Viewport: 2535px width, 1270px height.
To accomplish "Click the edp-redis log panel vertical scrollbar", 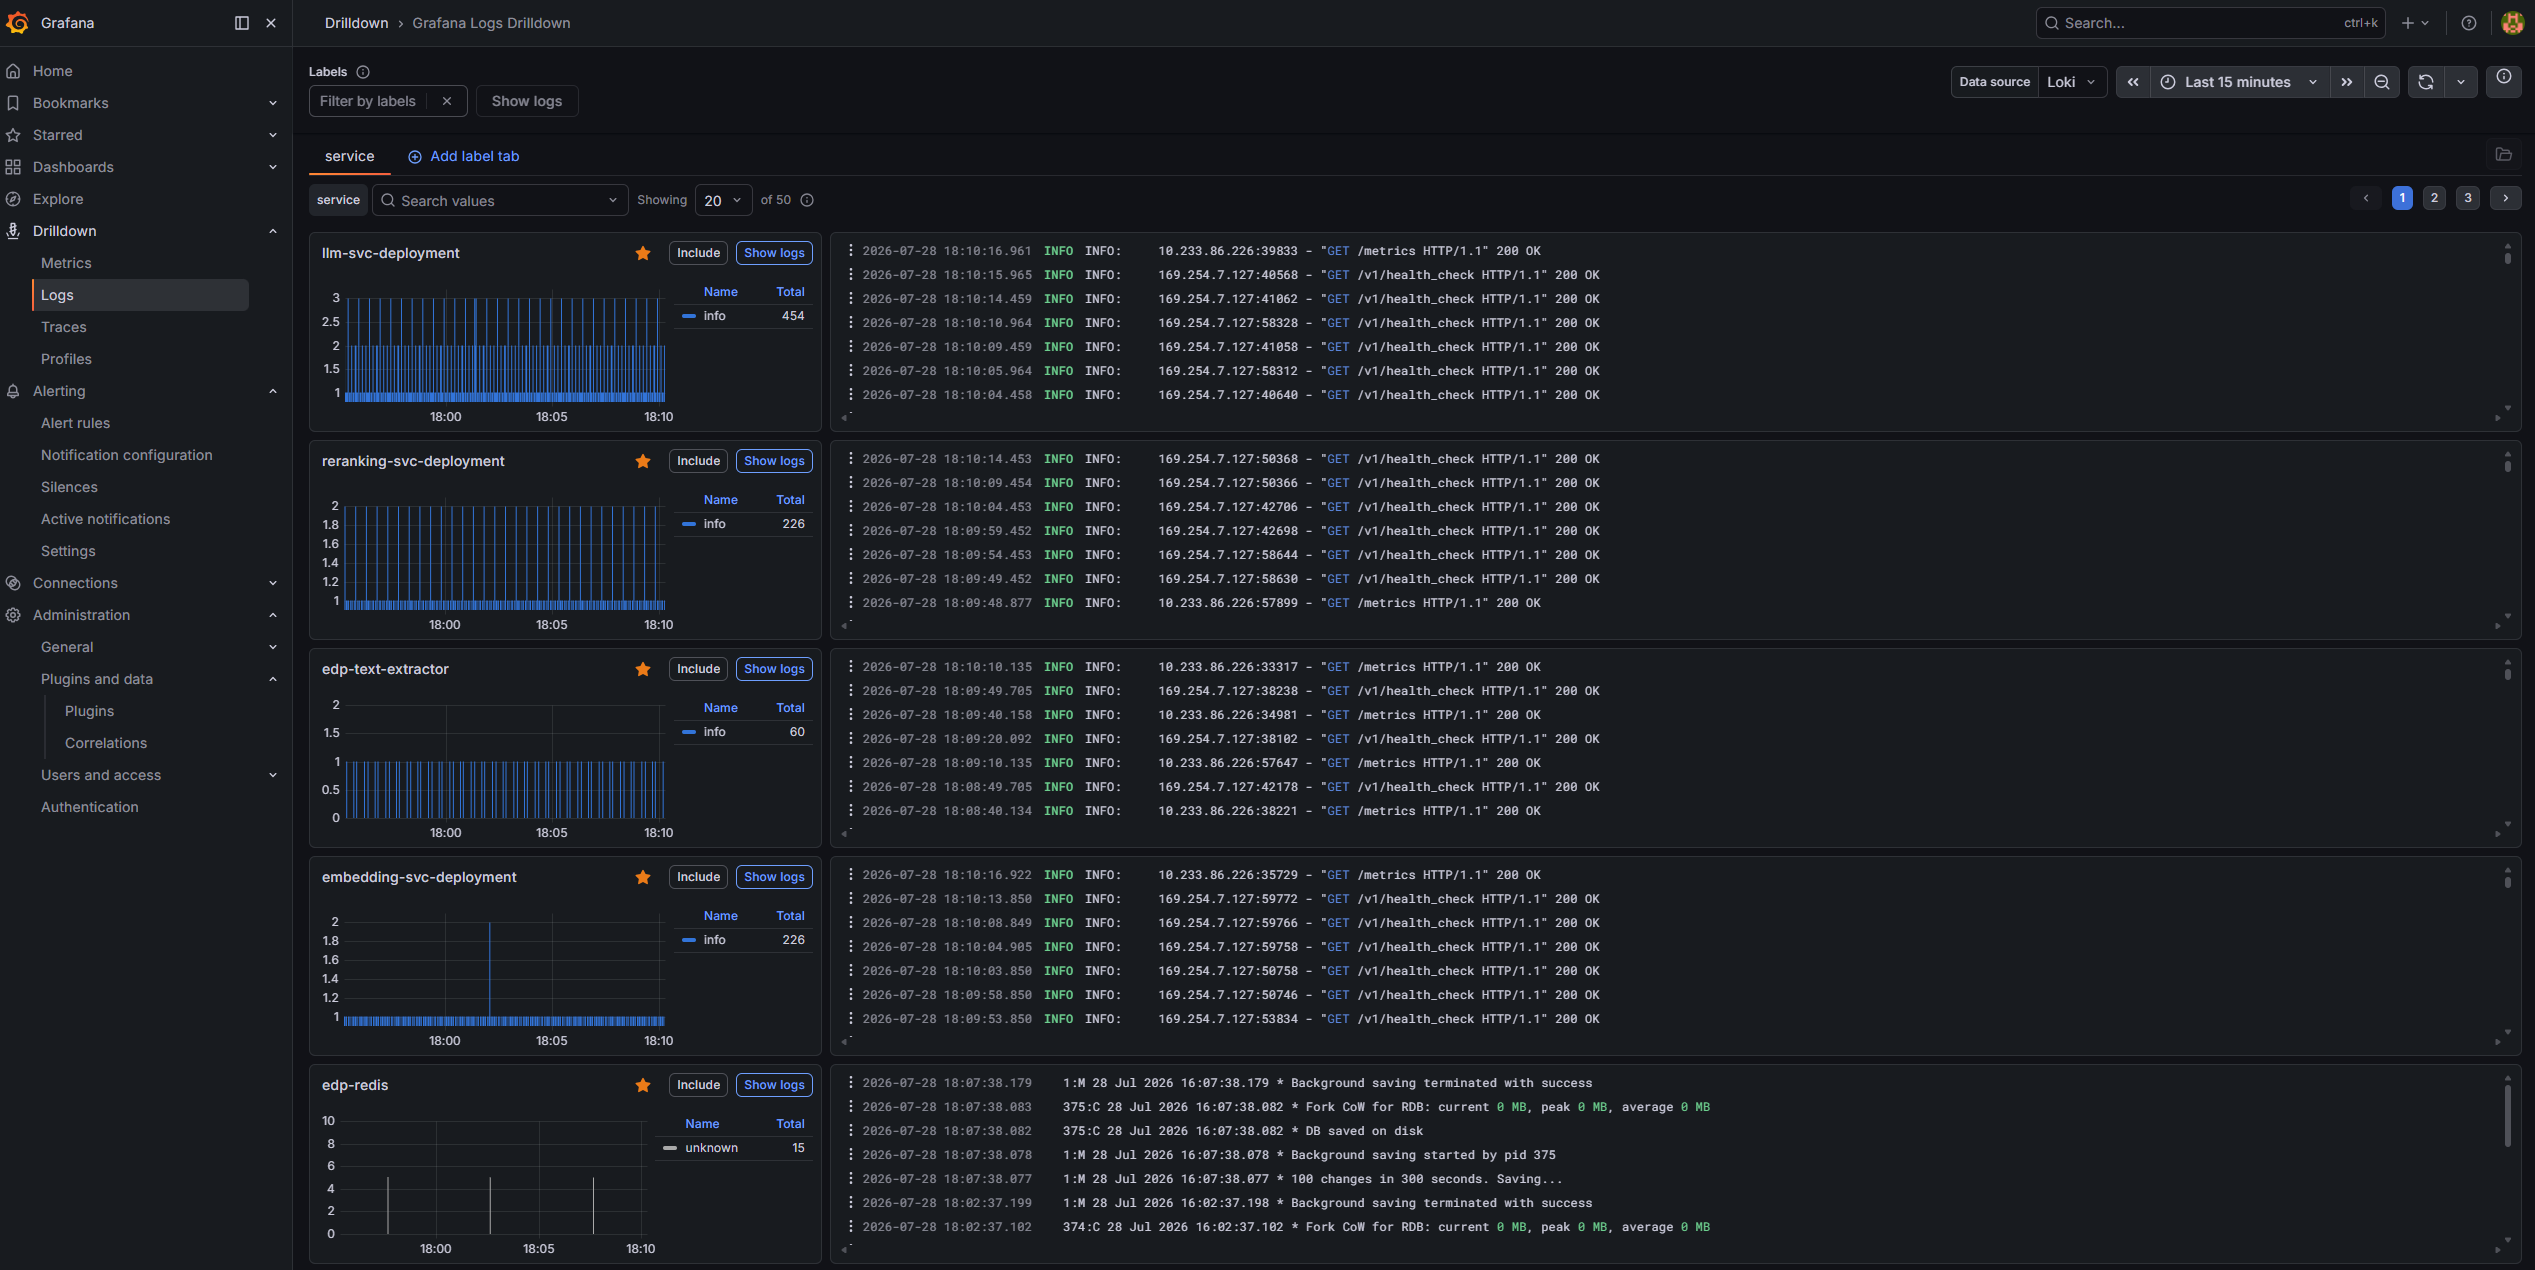I will (x=2507, y=1114).
